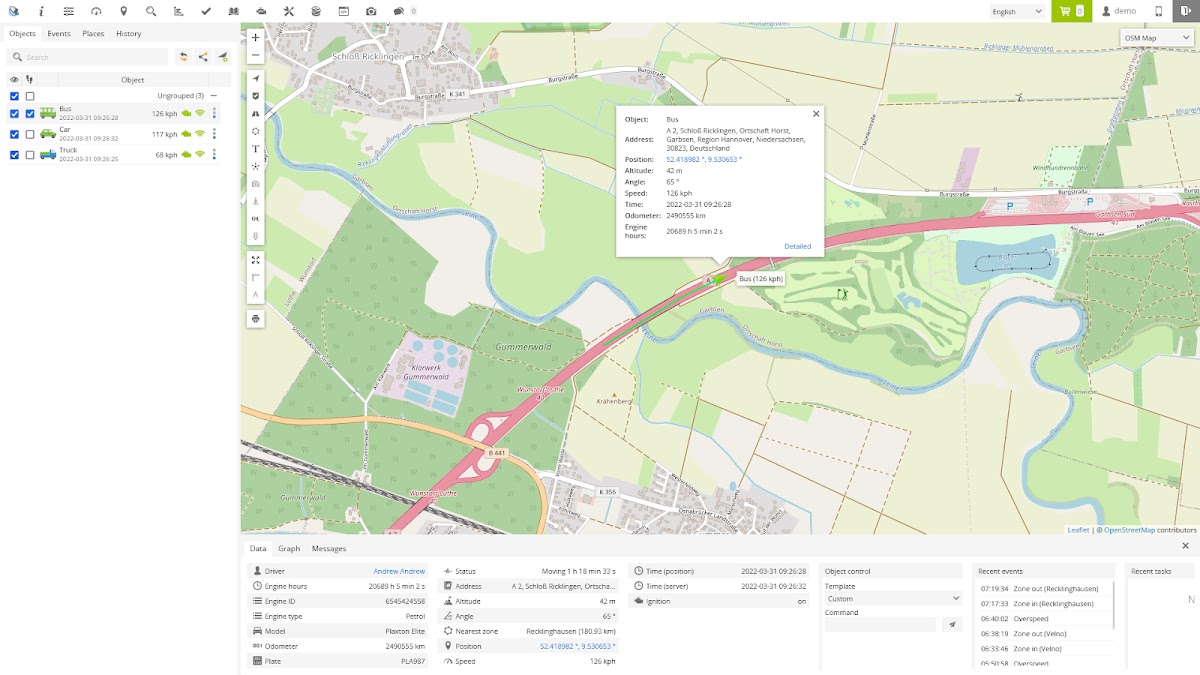
Task: Enable follow checkbox for Truck
Action: click(30, 155)
